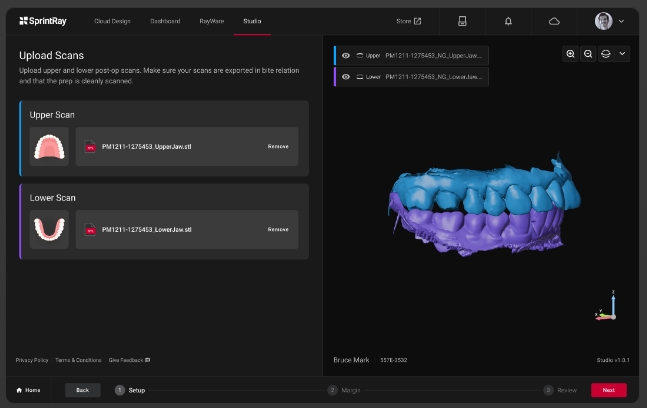Open the RayWare tab
The width and height of the screenshot is (647, 408).
click(x=211, y=20)
